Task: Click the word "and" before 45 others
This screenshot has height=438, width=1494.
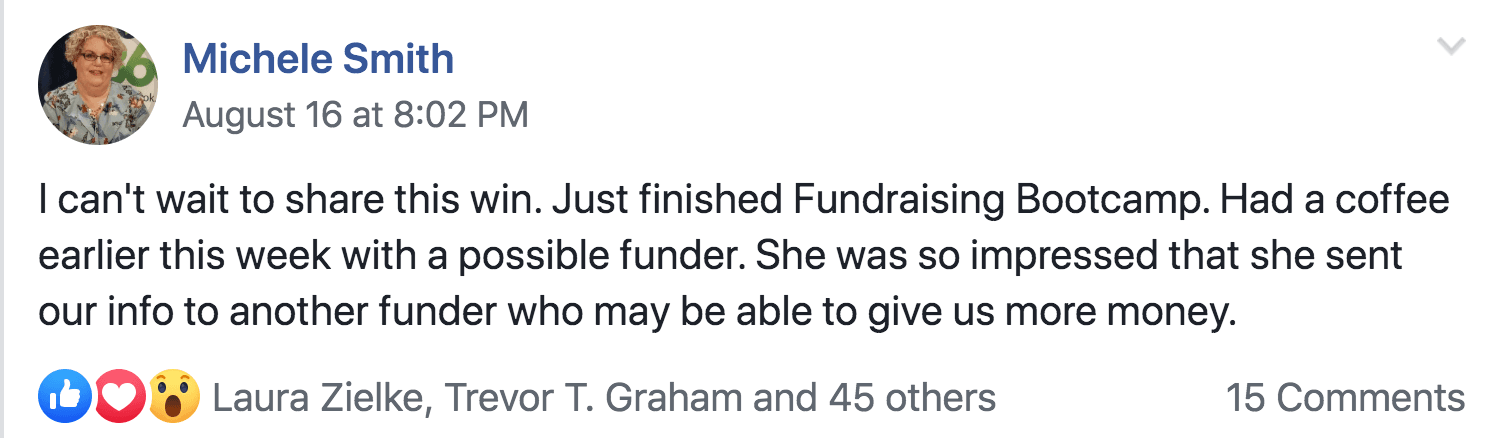Action: coord(785,398)
